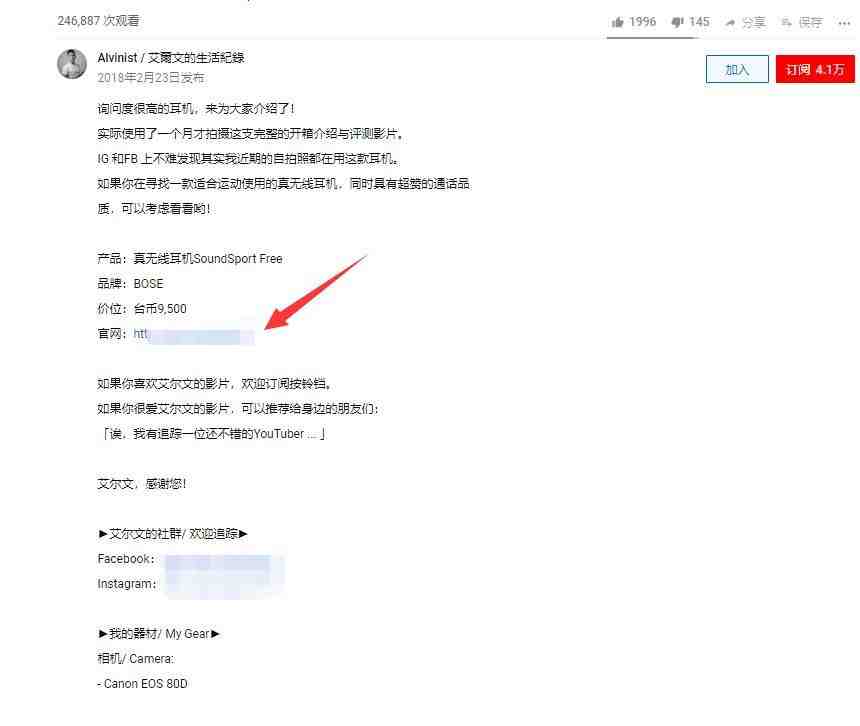Click the red 订阅 subscribe button
The height and width of the screenshot is (726, 860).
pyautogui.click(x=815, y=69)
